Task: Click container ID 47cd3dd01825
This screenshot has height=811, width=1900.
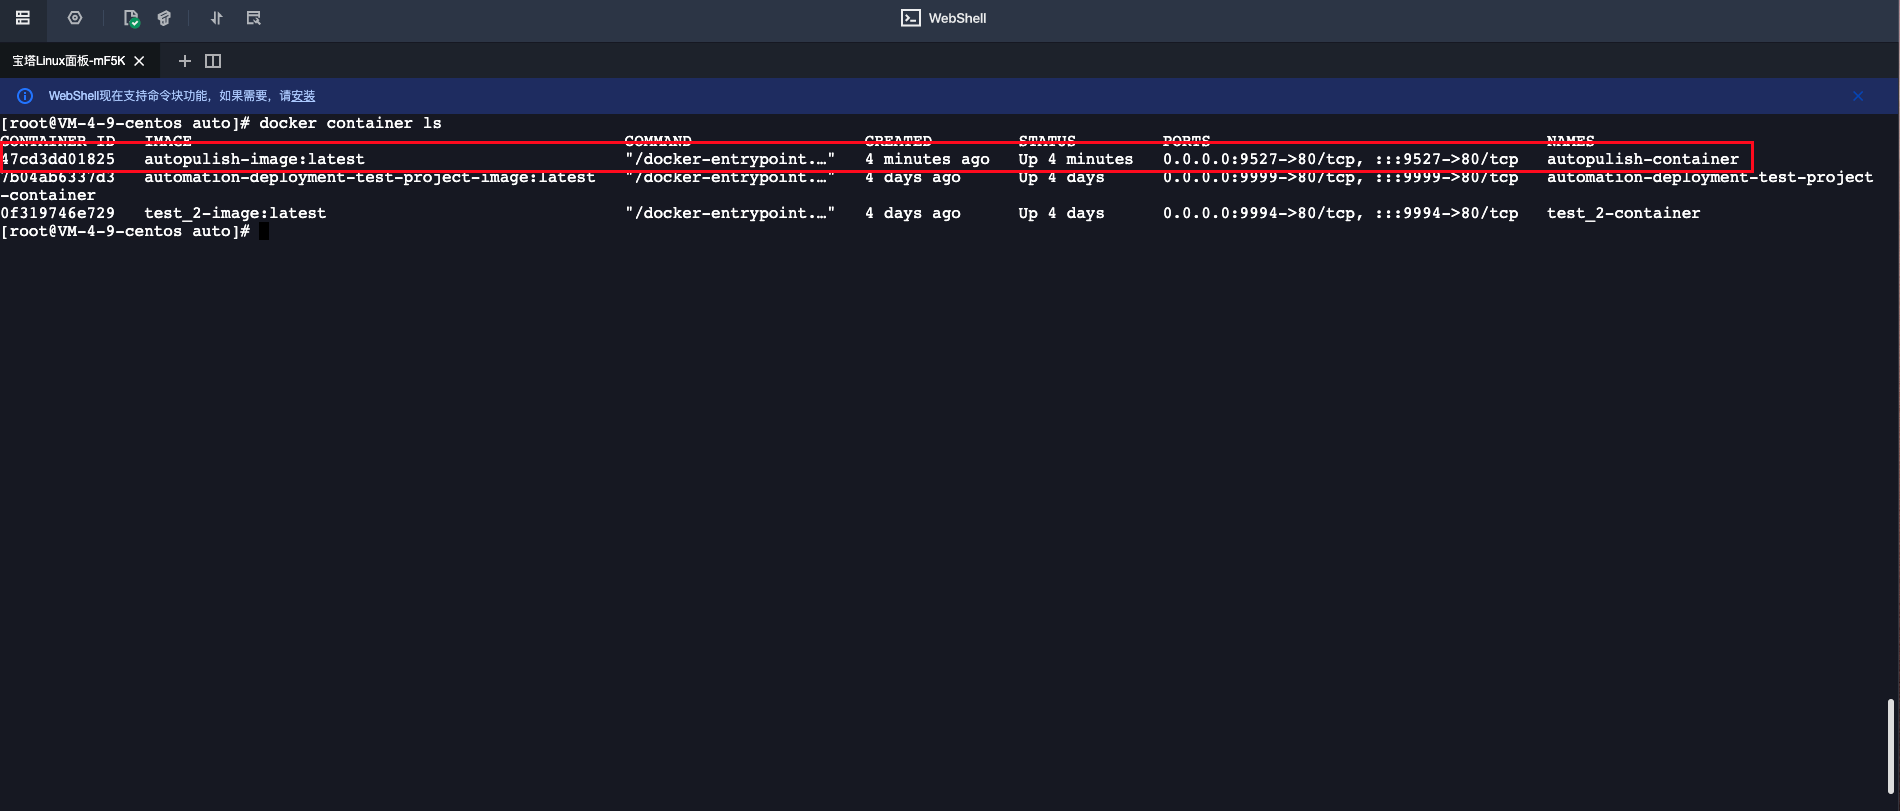Action: pyautogui.click(x=58, y=159)
